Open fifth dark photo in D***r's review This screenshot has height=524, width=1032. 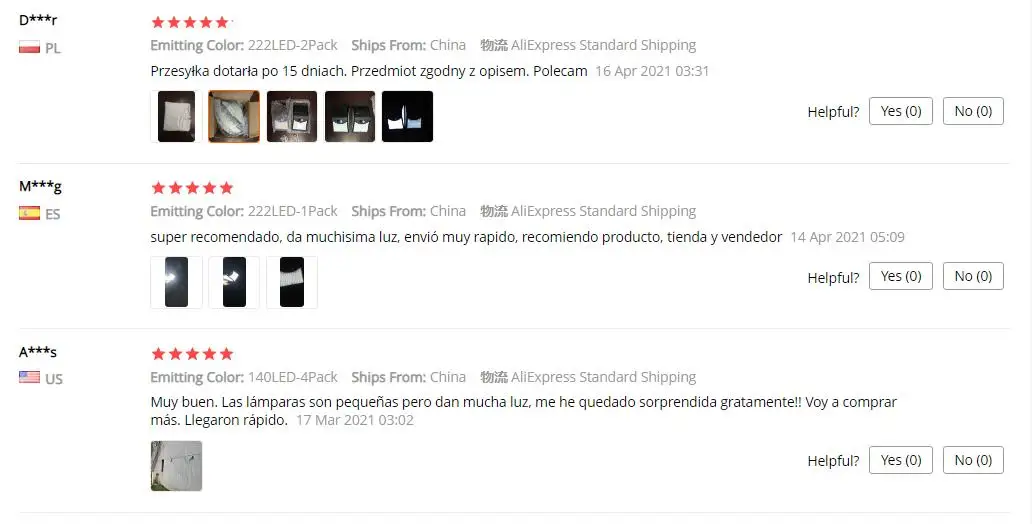[407, 117]
